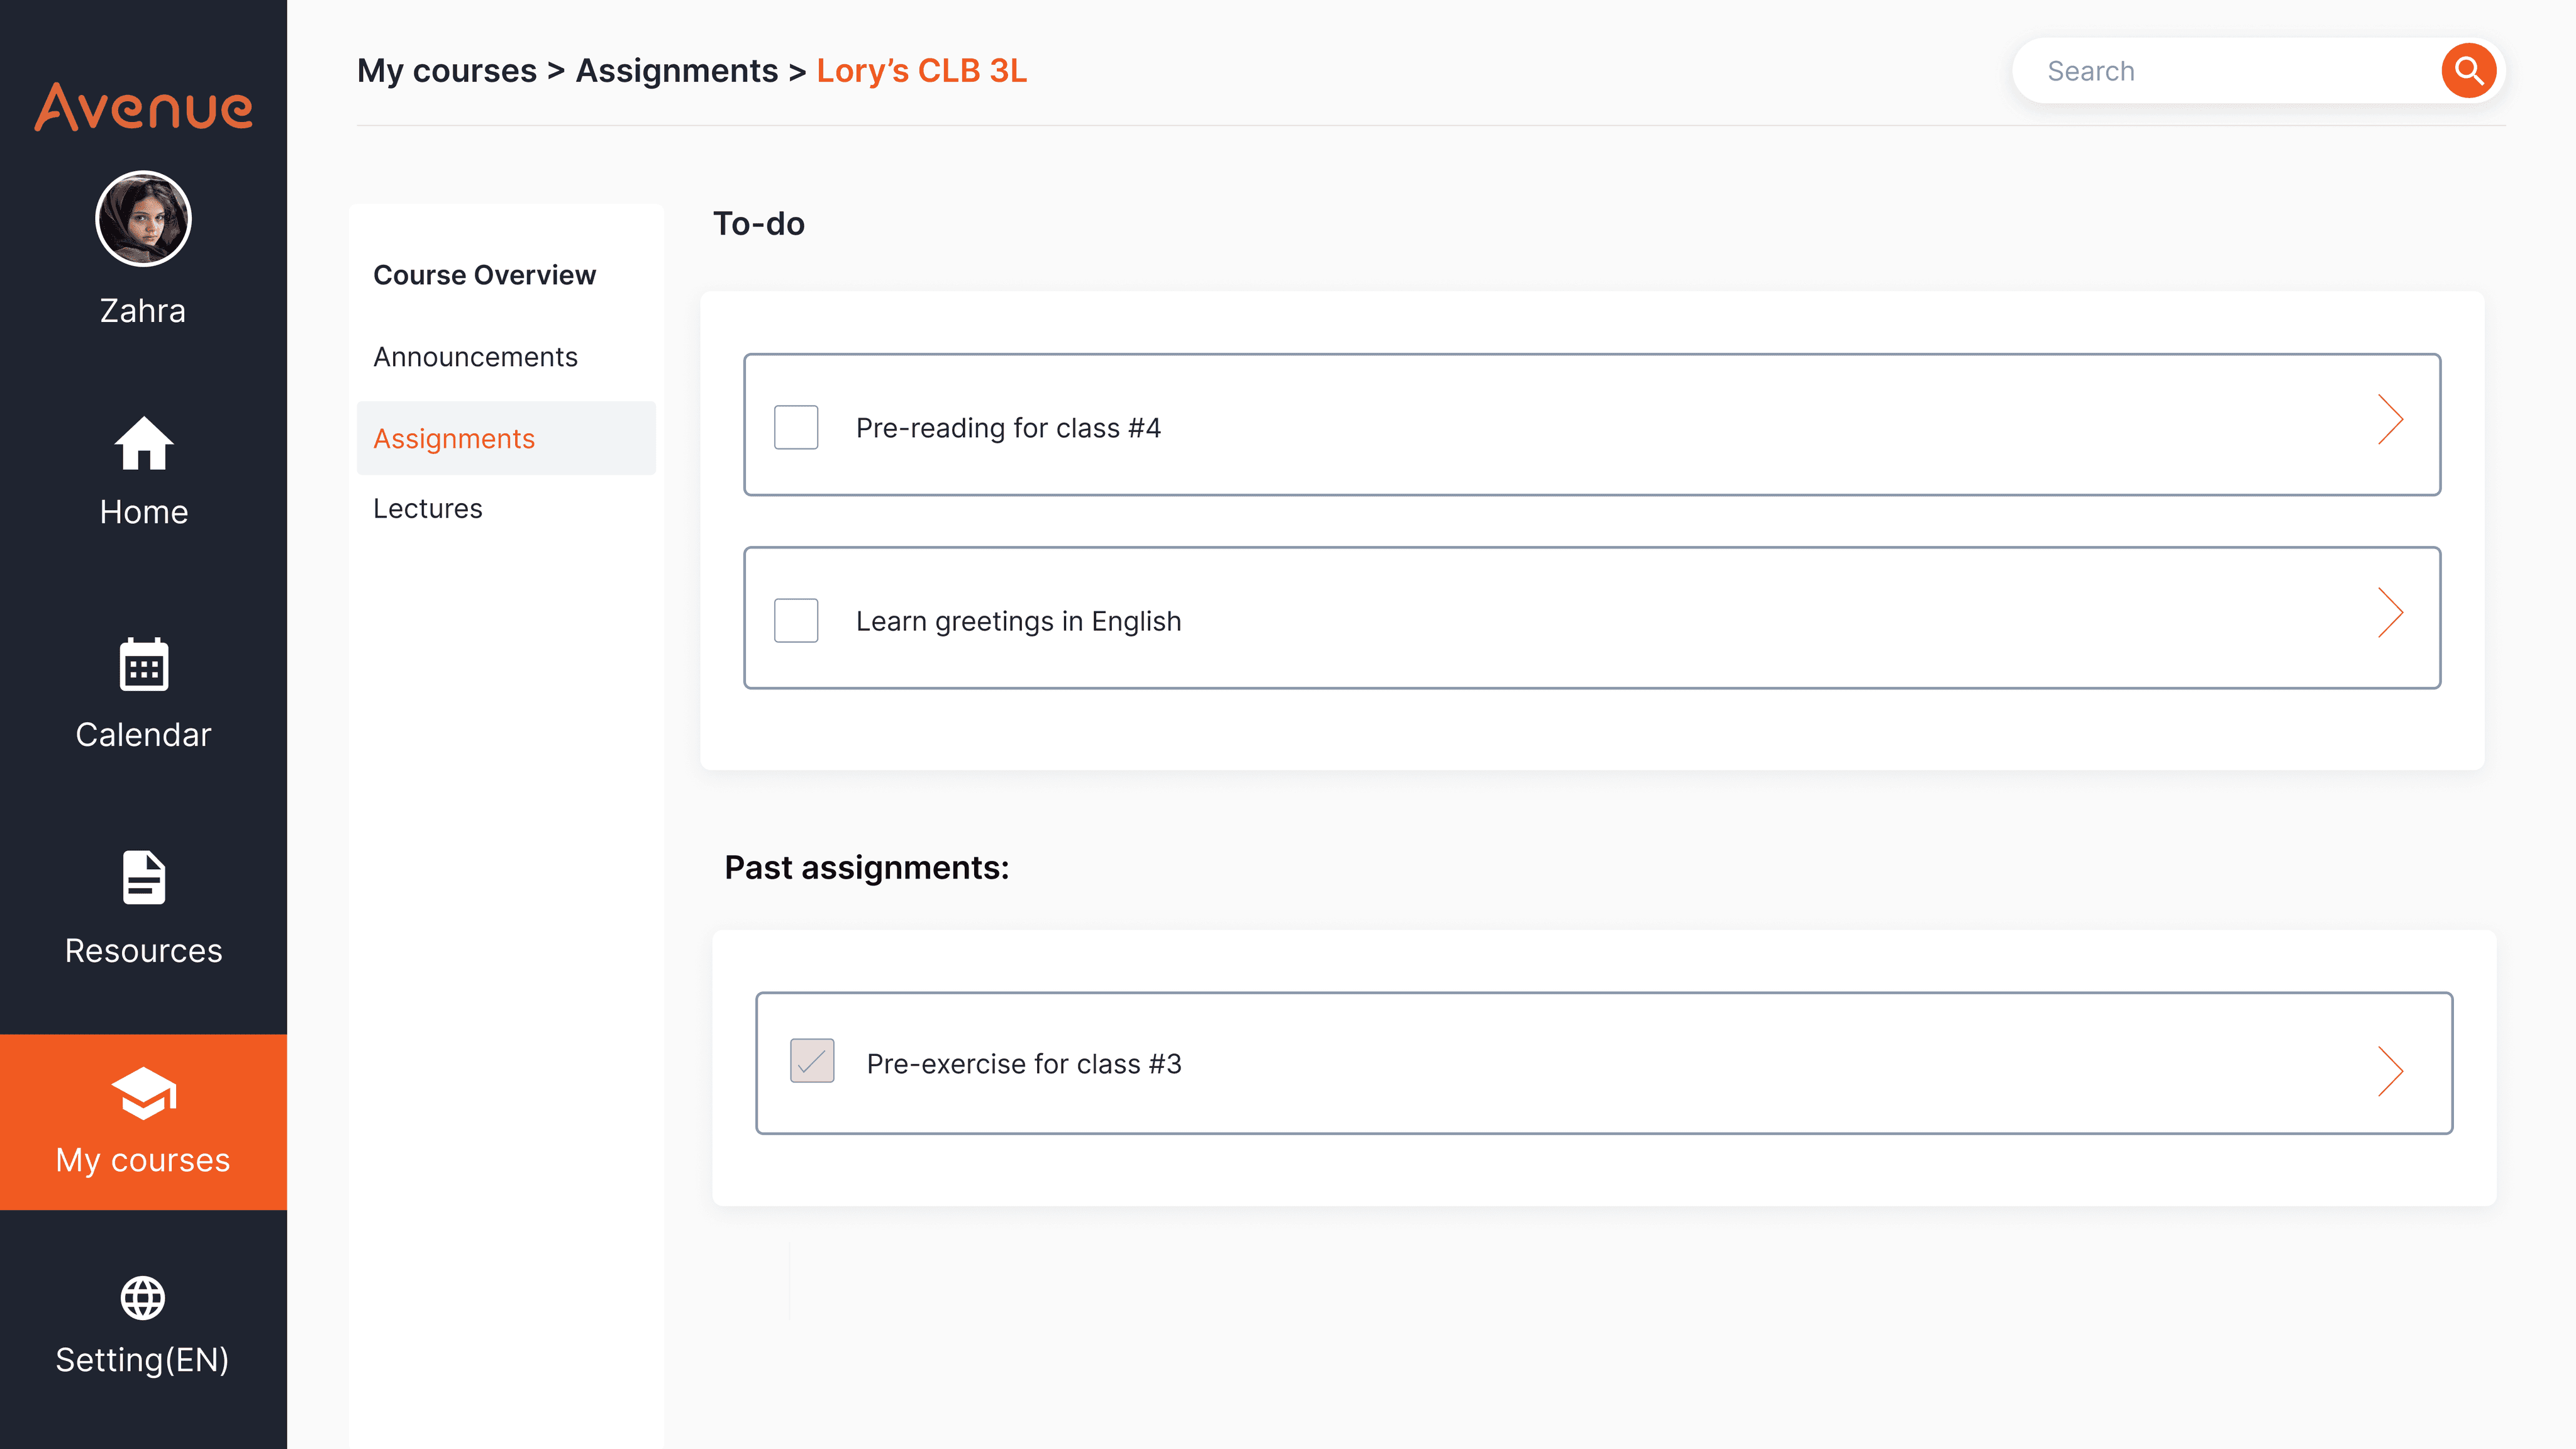This screenshot has height=1449, width=2576.
Task: Open Zahra's profile avatar
Action: point(143,219)
